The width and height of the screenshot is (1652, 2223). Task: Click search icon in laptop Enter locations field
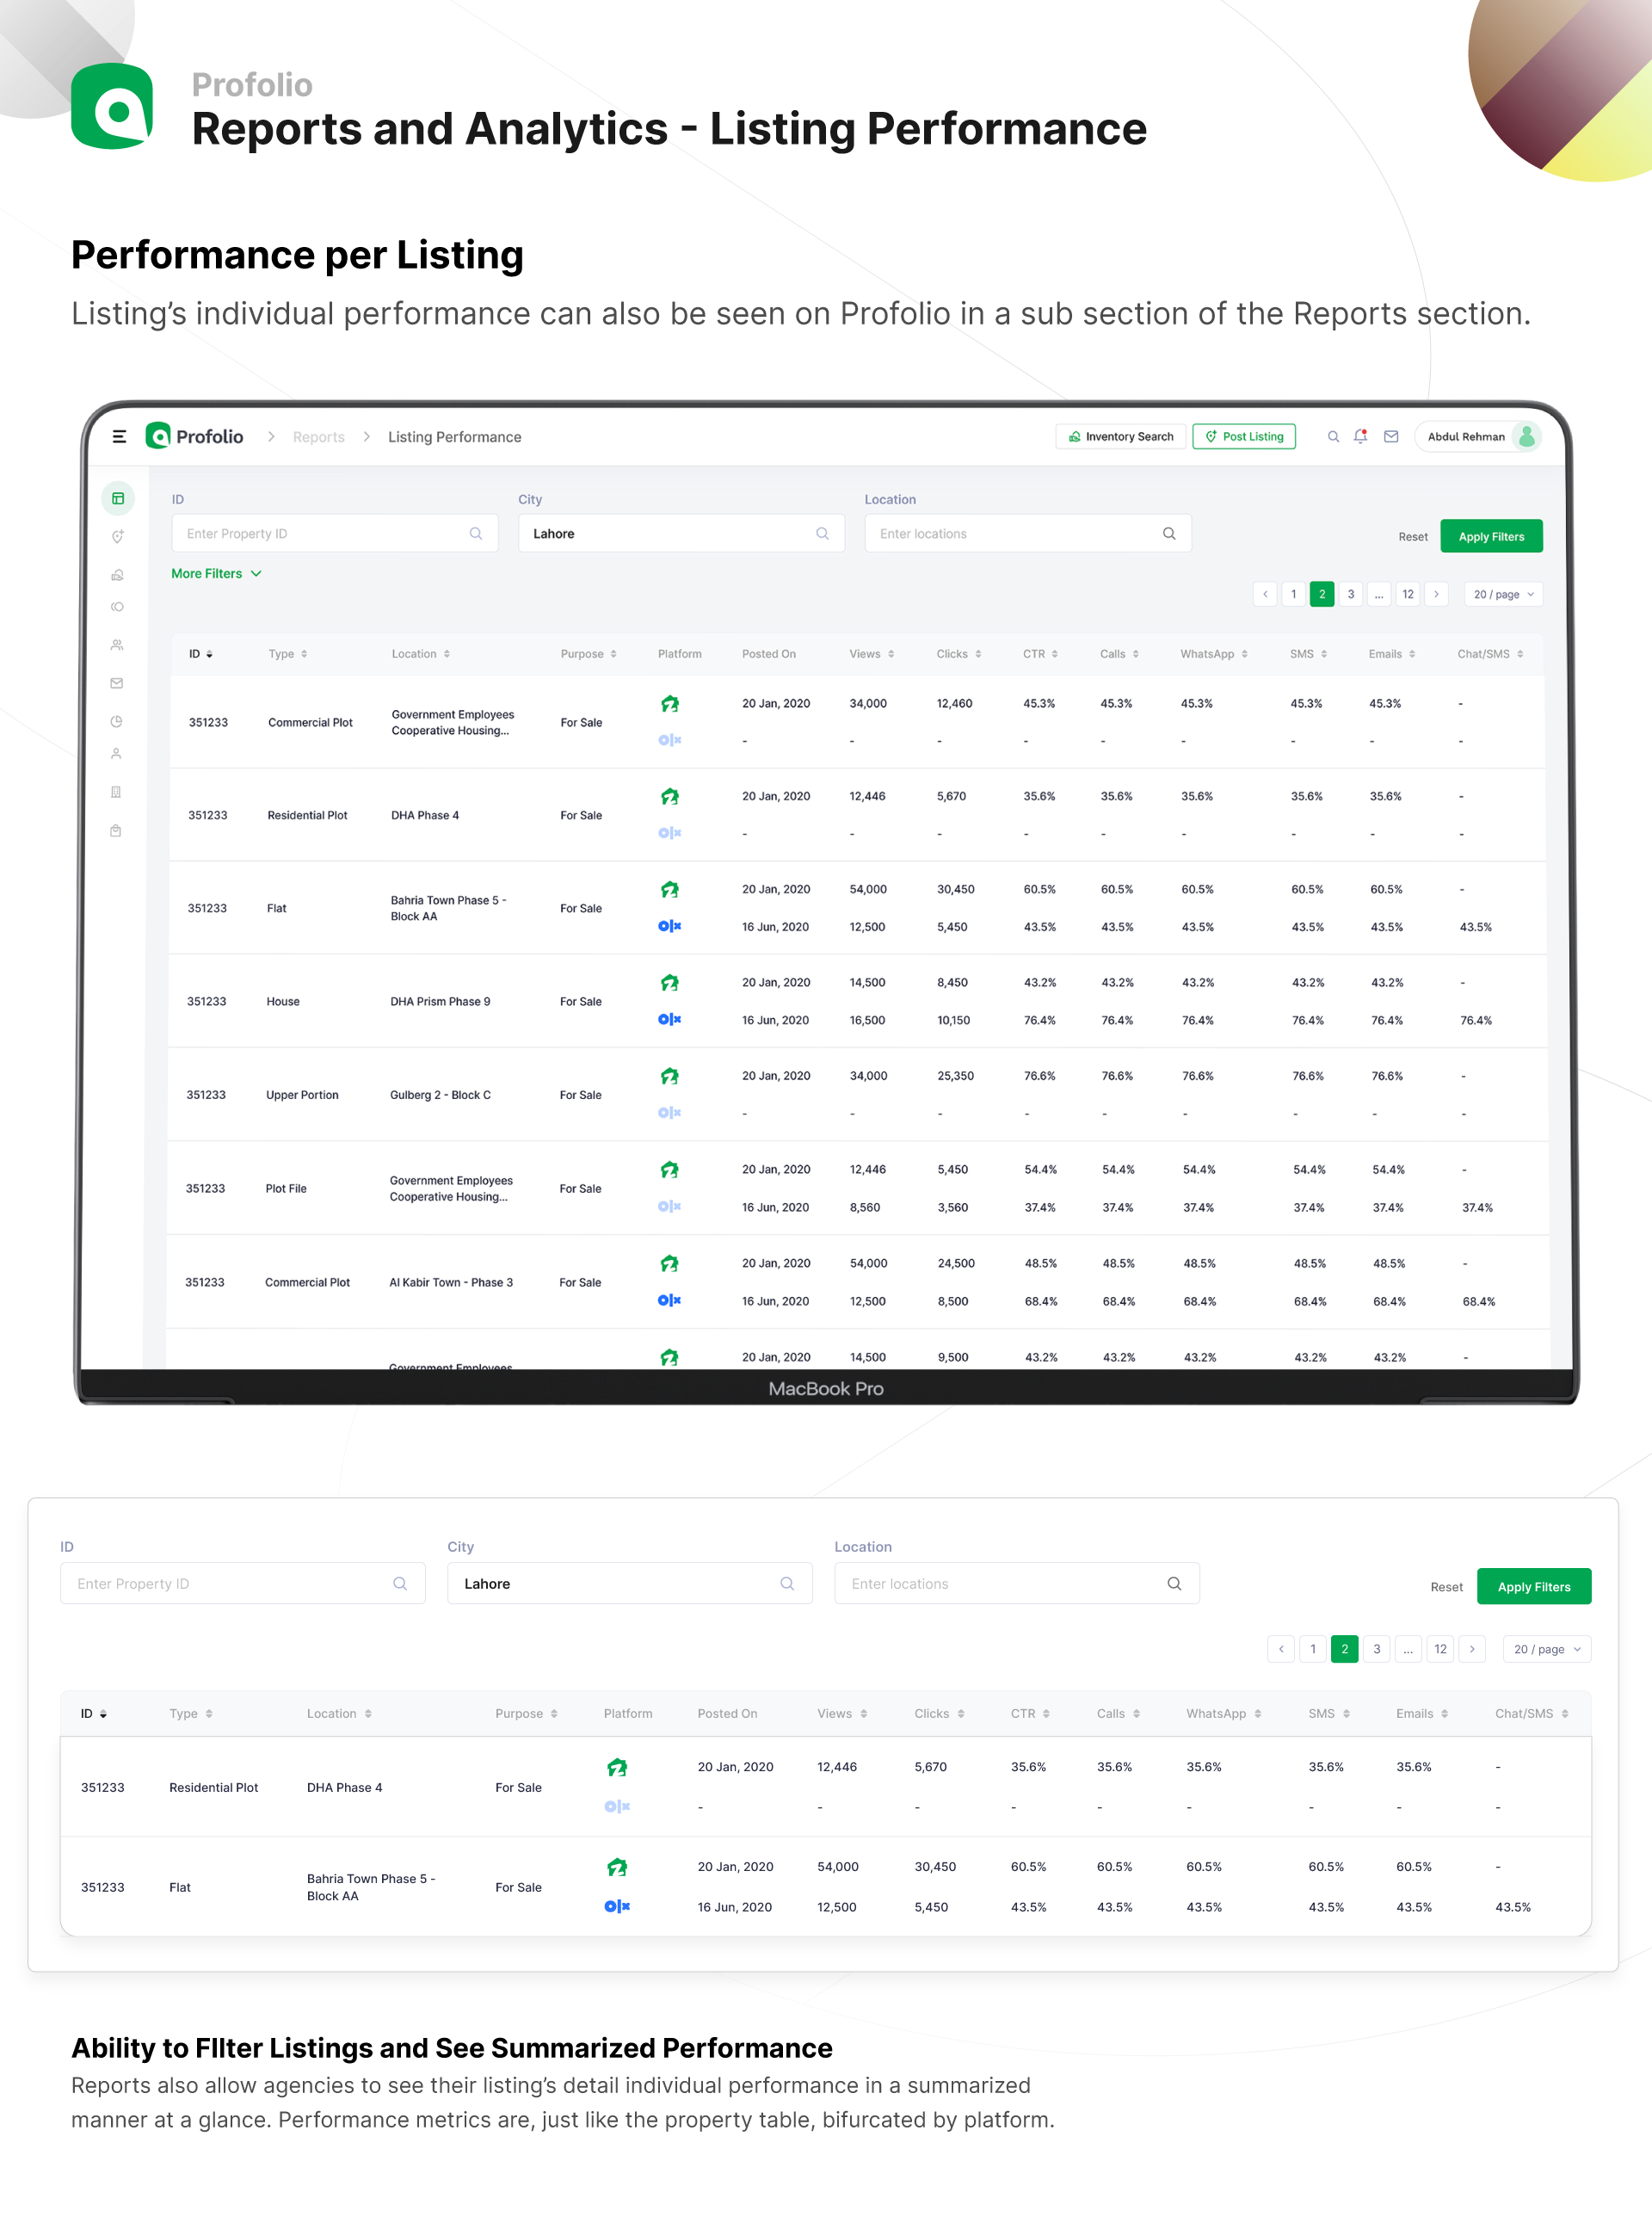tap(1169, 533)
